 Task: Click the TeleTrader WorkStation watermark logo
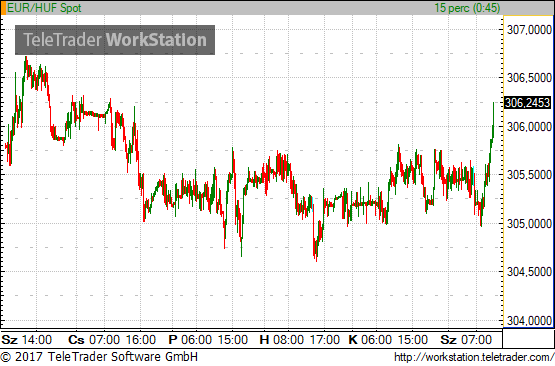[115, 40]
